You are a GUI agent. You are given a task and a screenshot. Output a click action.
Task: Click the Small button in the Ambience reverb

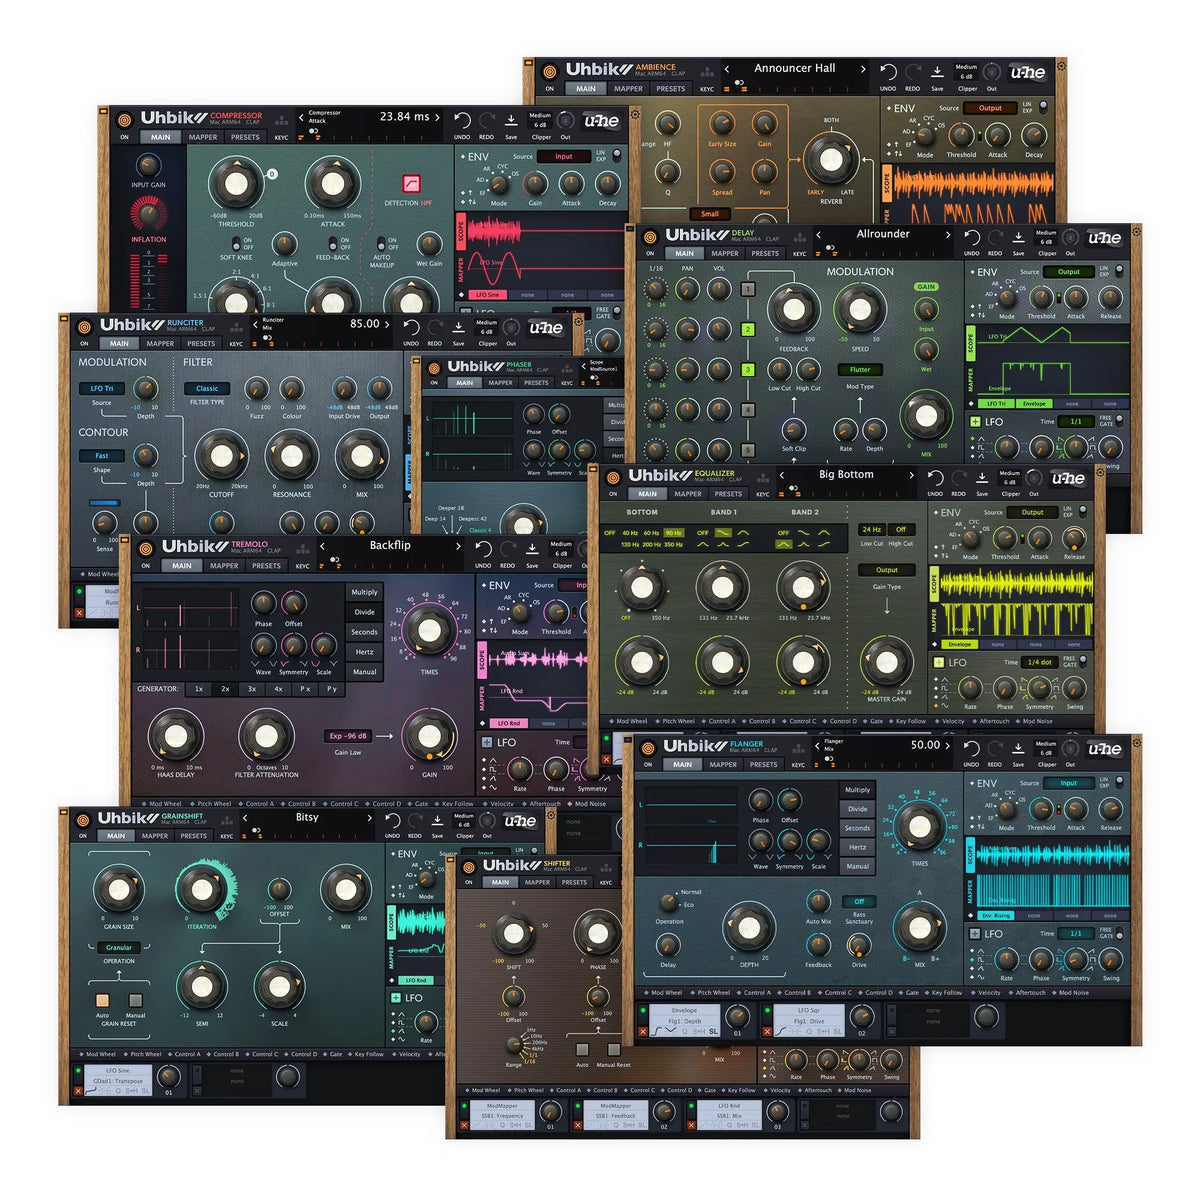pyautogui.click(x=711, y=214)
